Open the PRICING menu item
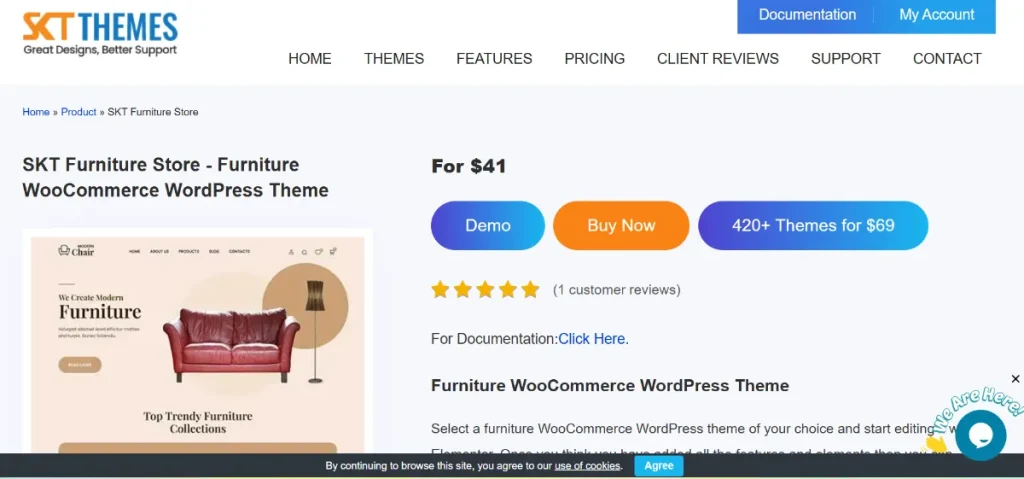The image size is (1024, 479). (594, 59)
